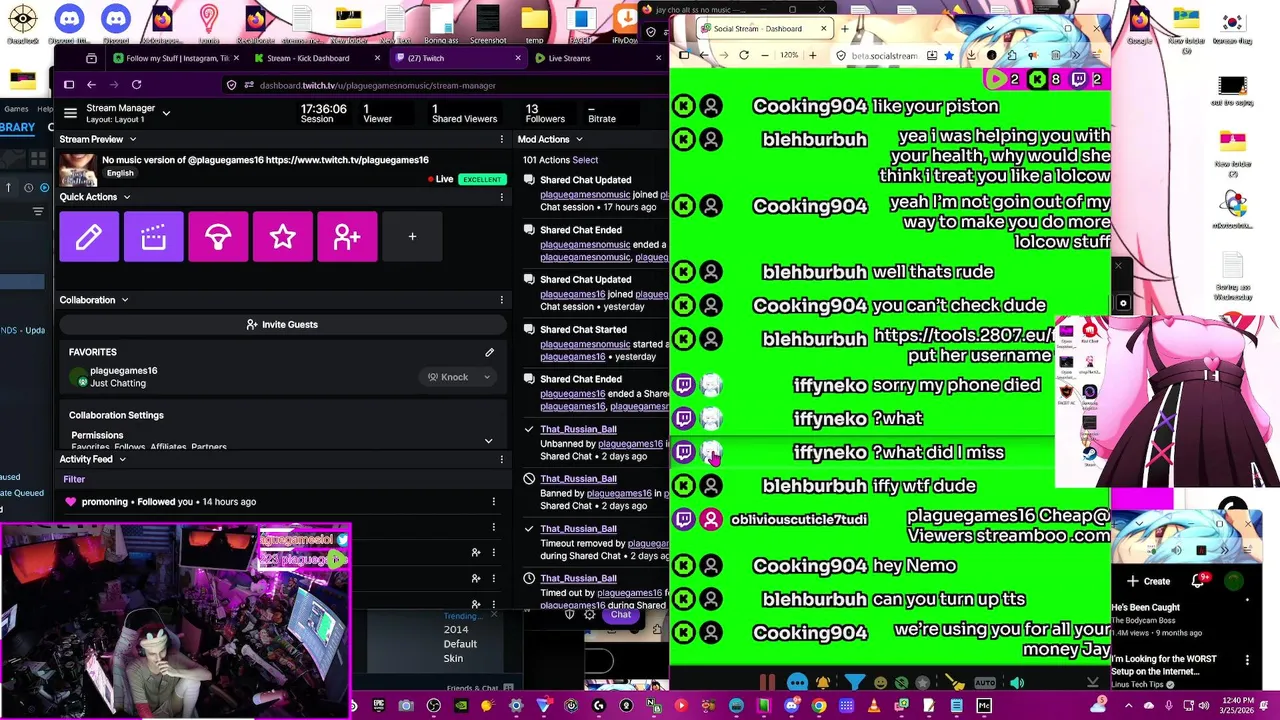Expand the Permissions settings chevron

point(488,440)
